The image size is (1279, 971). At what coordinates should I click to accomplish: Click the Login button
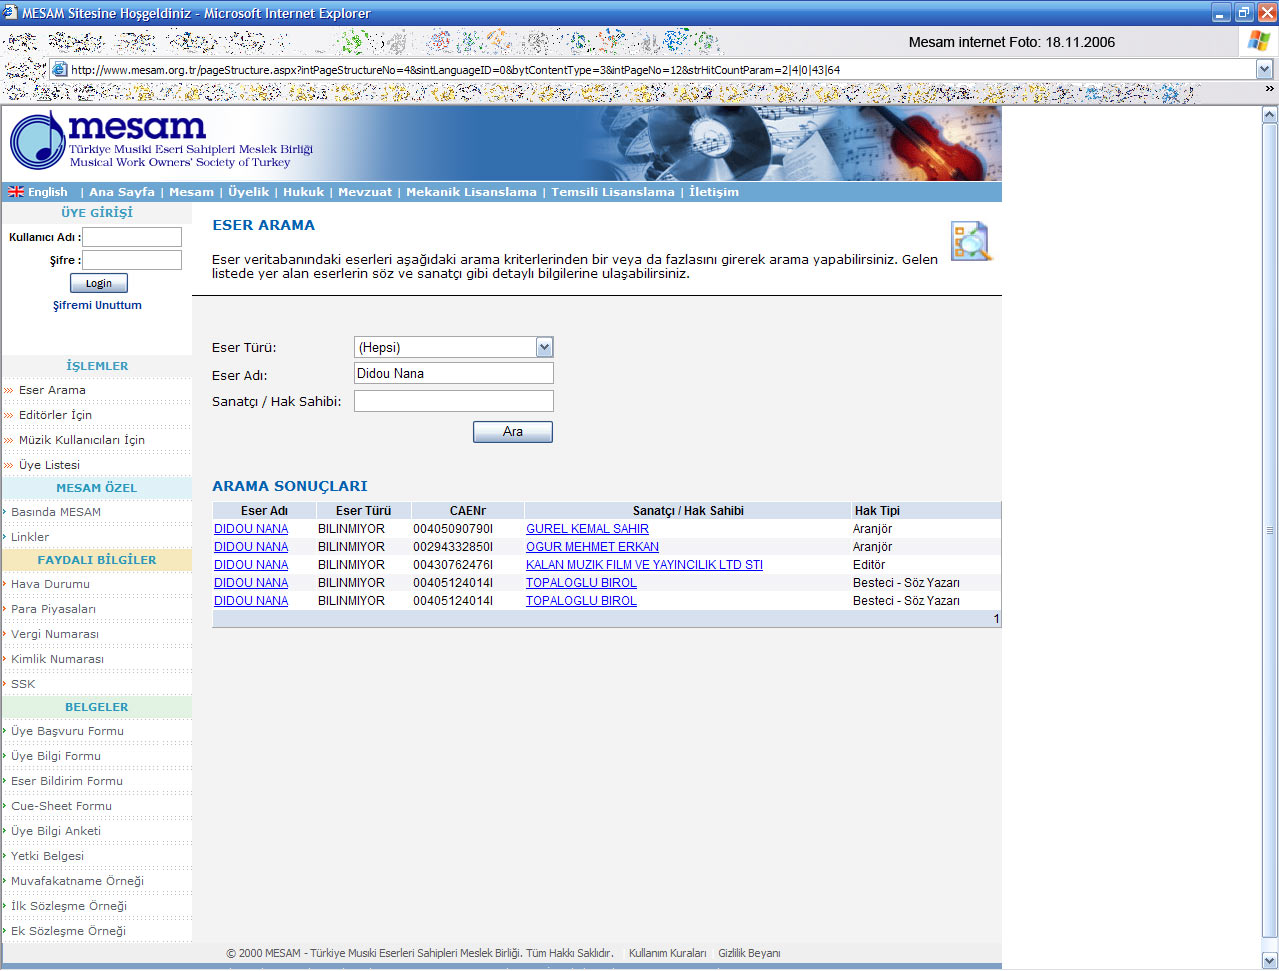[99, 283]
